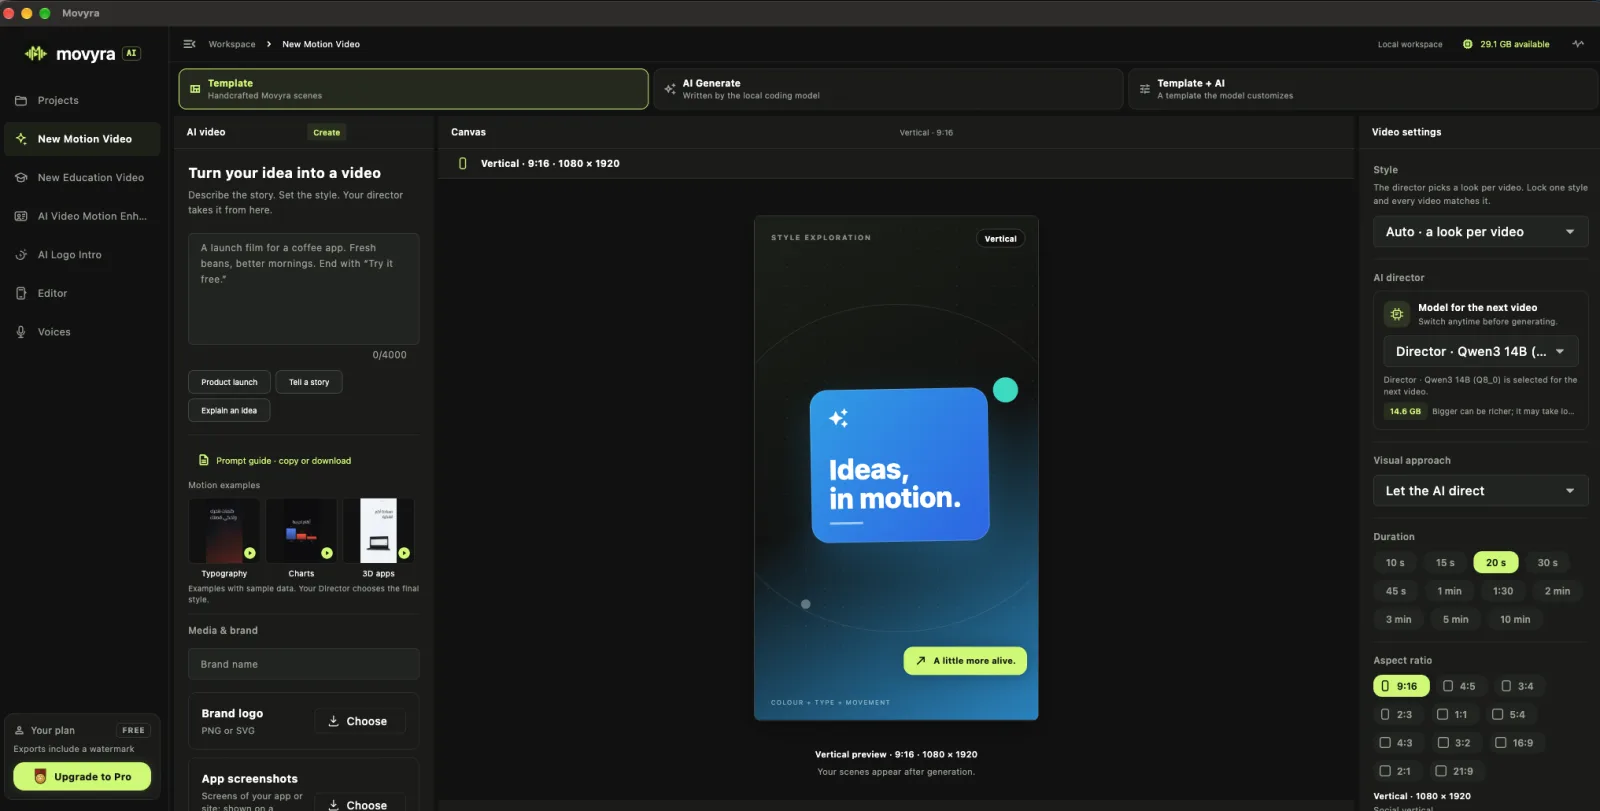Expand the Auto look per video dropdown
The image size is (1600, 811).
(1480, 232)
